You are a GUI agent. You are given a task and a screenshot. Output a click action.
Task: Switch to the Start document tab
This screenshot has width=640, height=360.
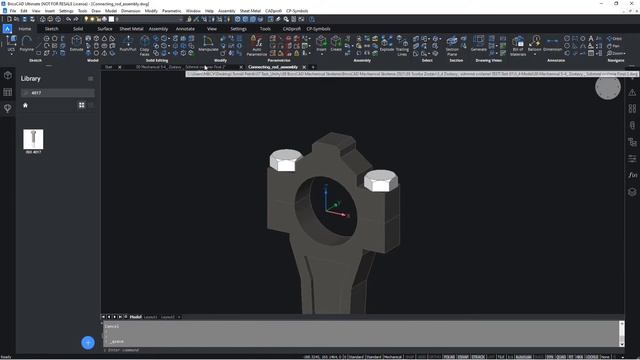[x=109, y=67]
